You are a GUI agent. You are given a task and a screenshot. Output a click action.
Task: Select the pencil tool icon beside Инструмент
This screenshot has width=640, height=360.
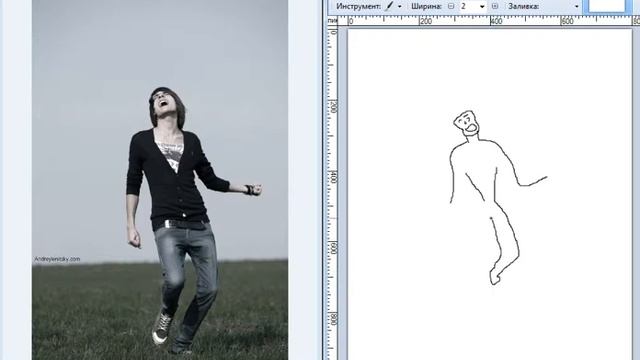pyautogui.click(x=389, y=6)
